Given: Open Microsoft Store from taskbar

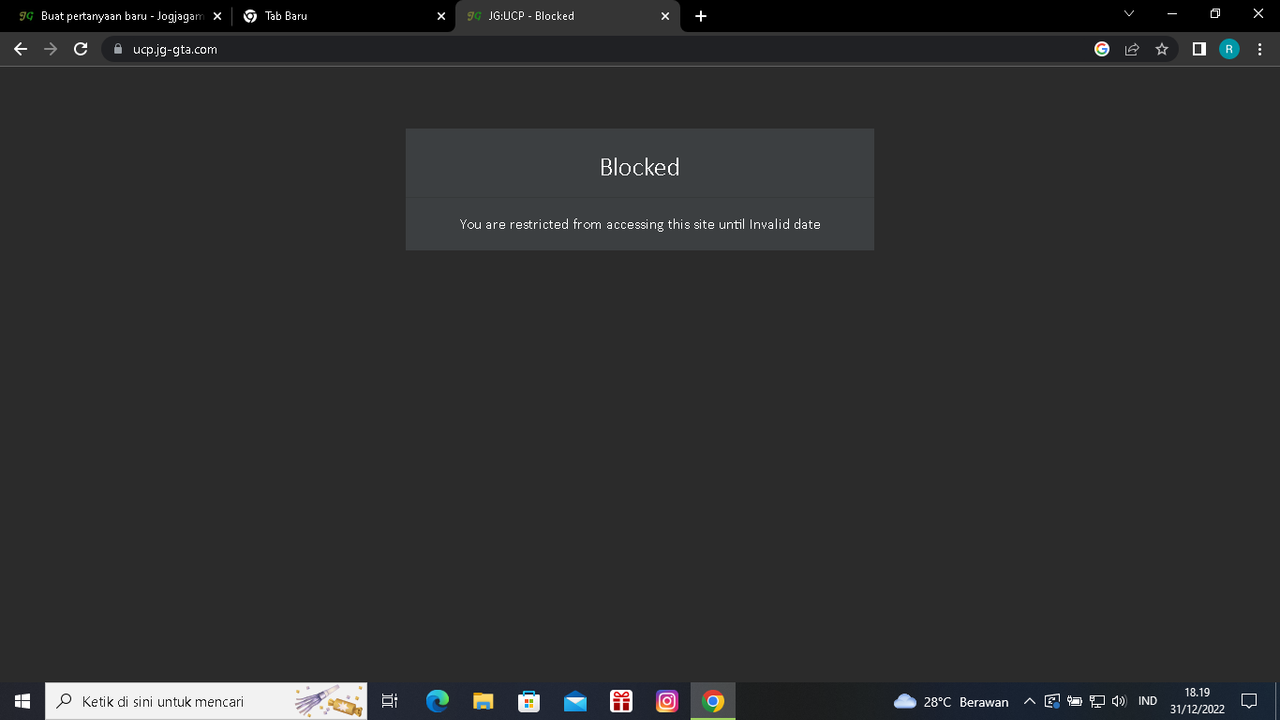Looking at the screenshot, I should click(529, 701).
